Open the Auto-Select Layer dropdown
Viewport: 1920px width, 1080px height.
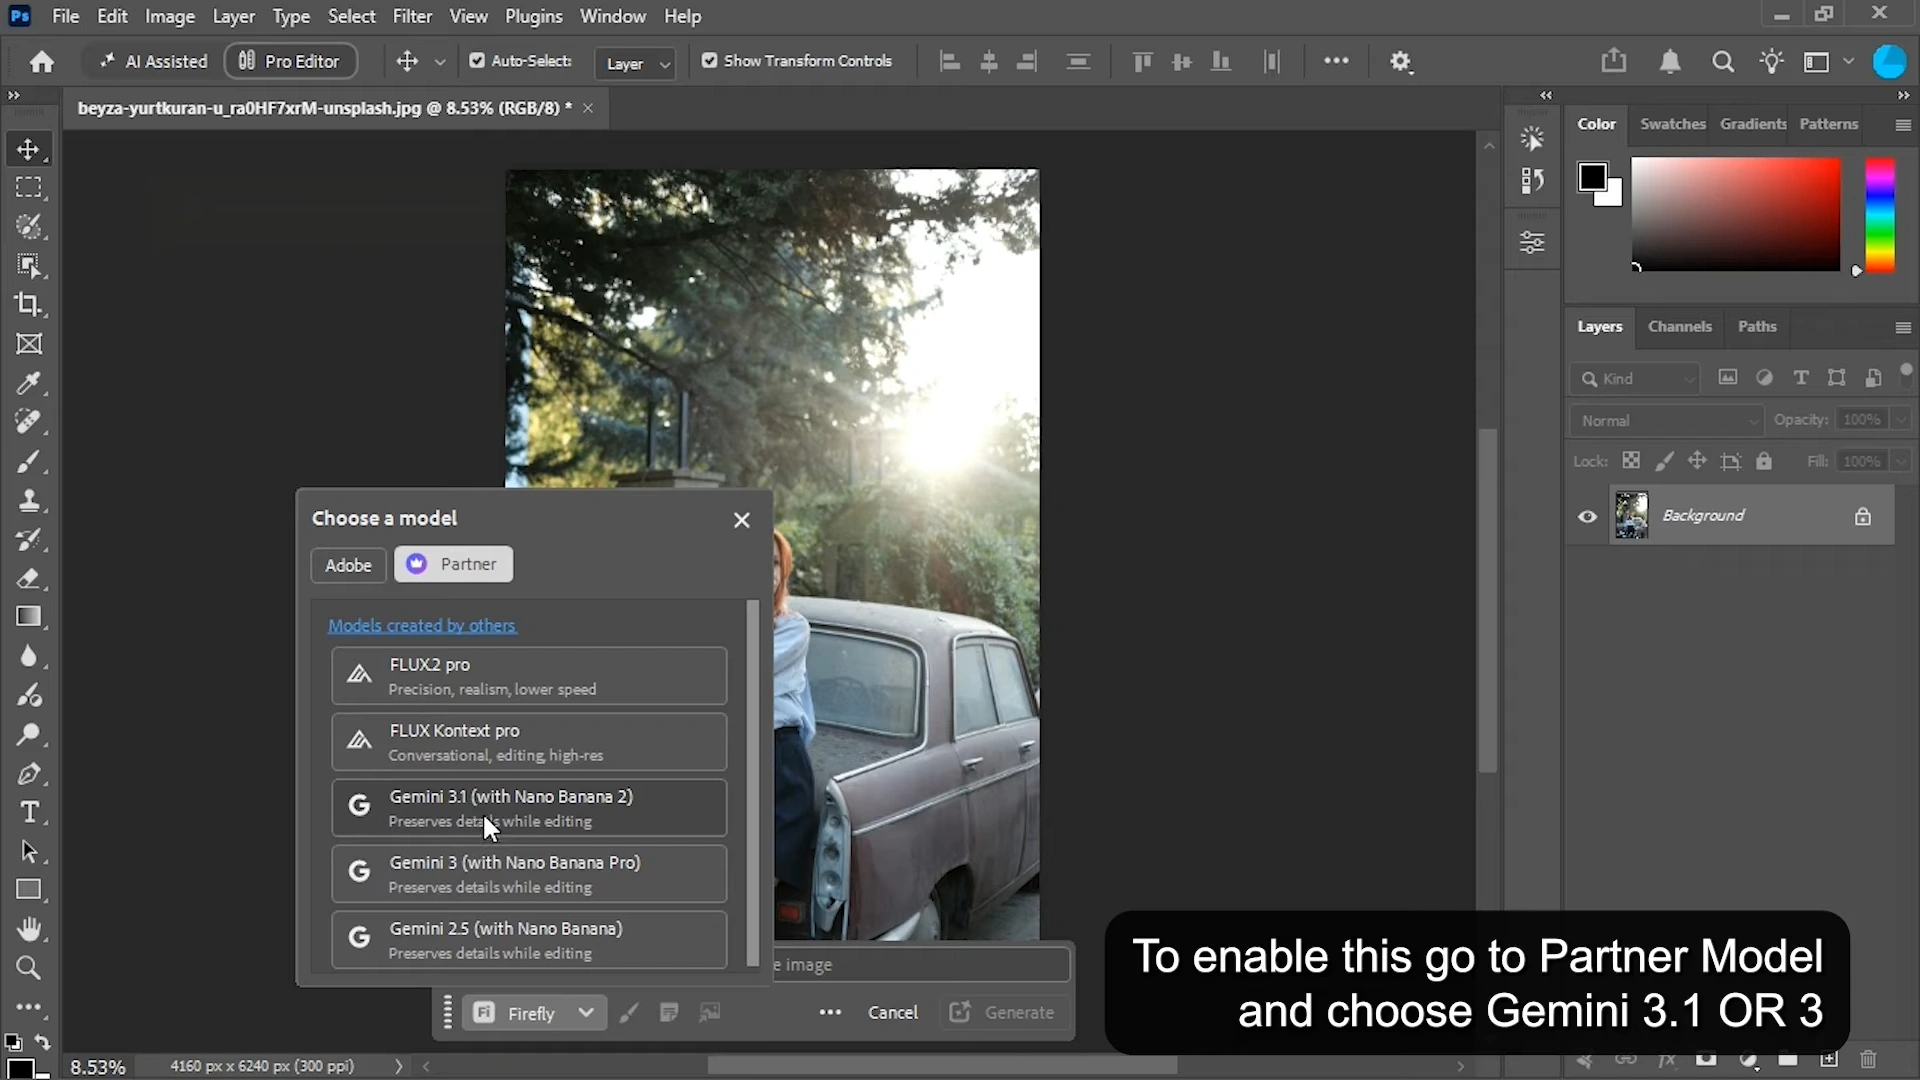(x=635, y=64)
